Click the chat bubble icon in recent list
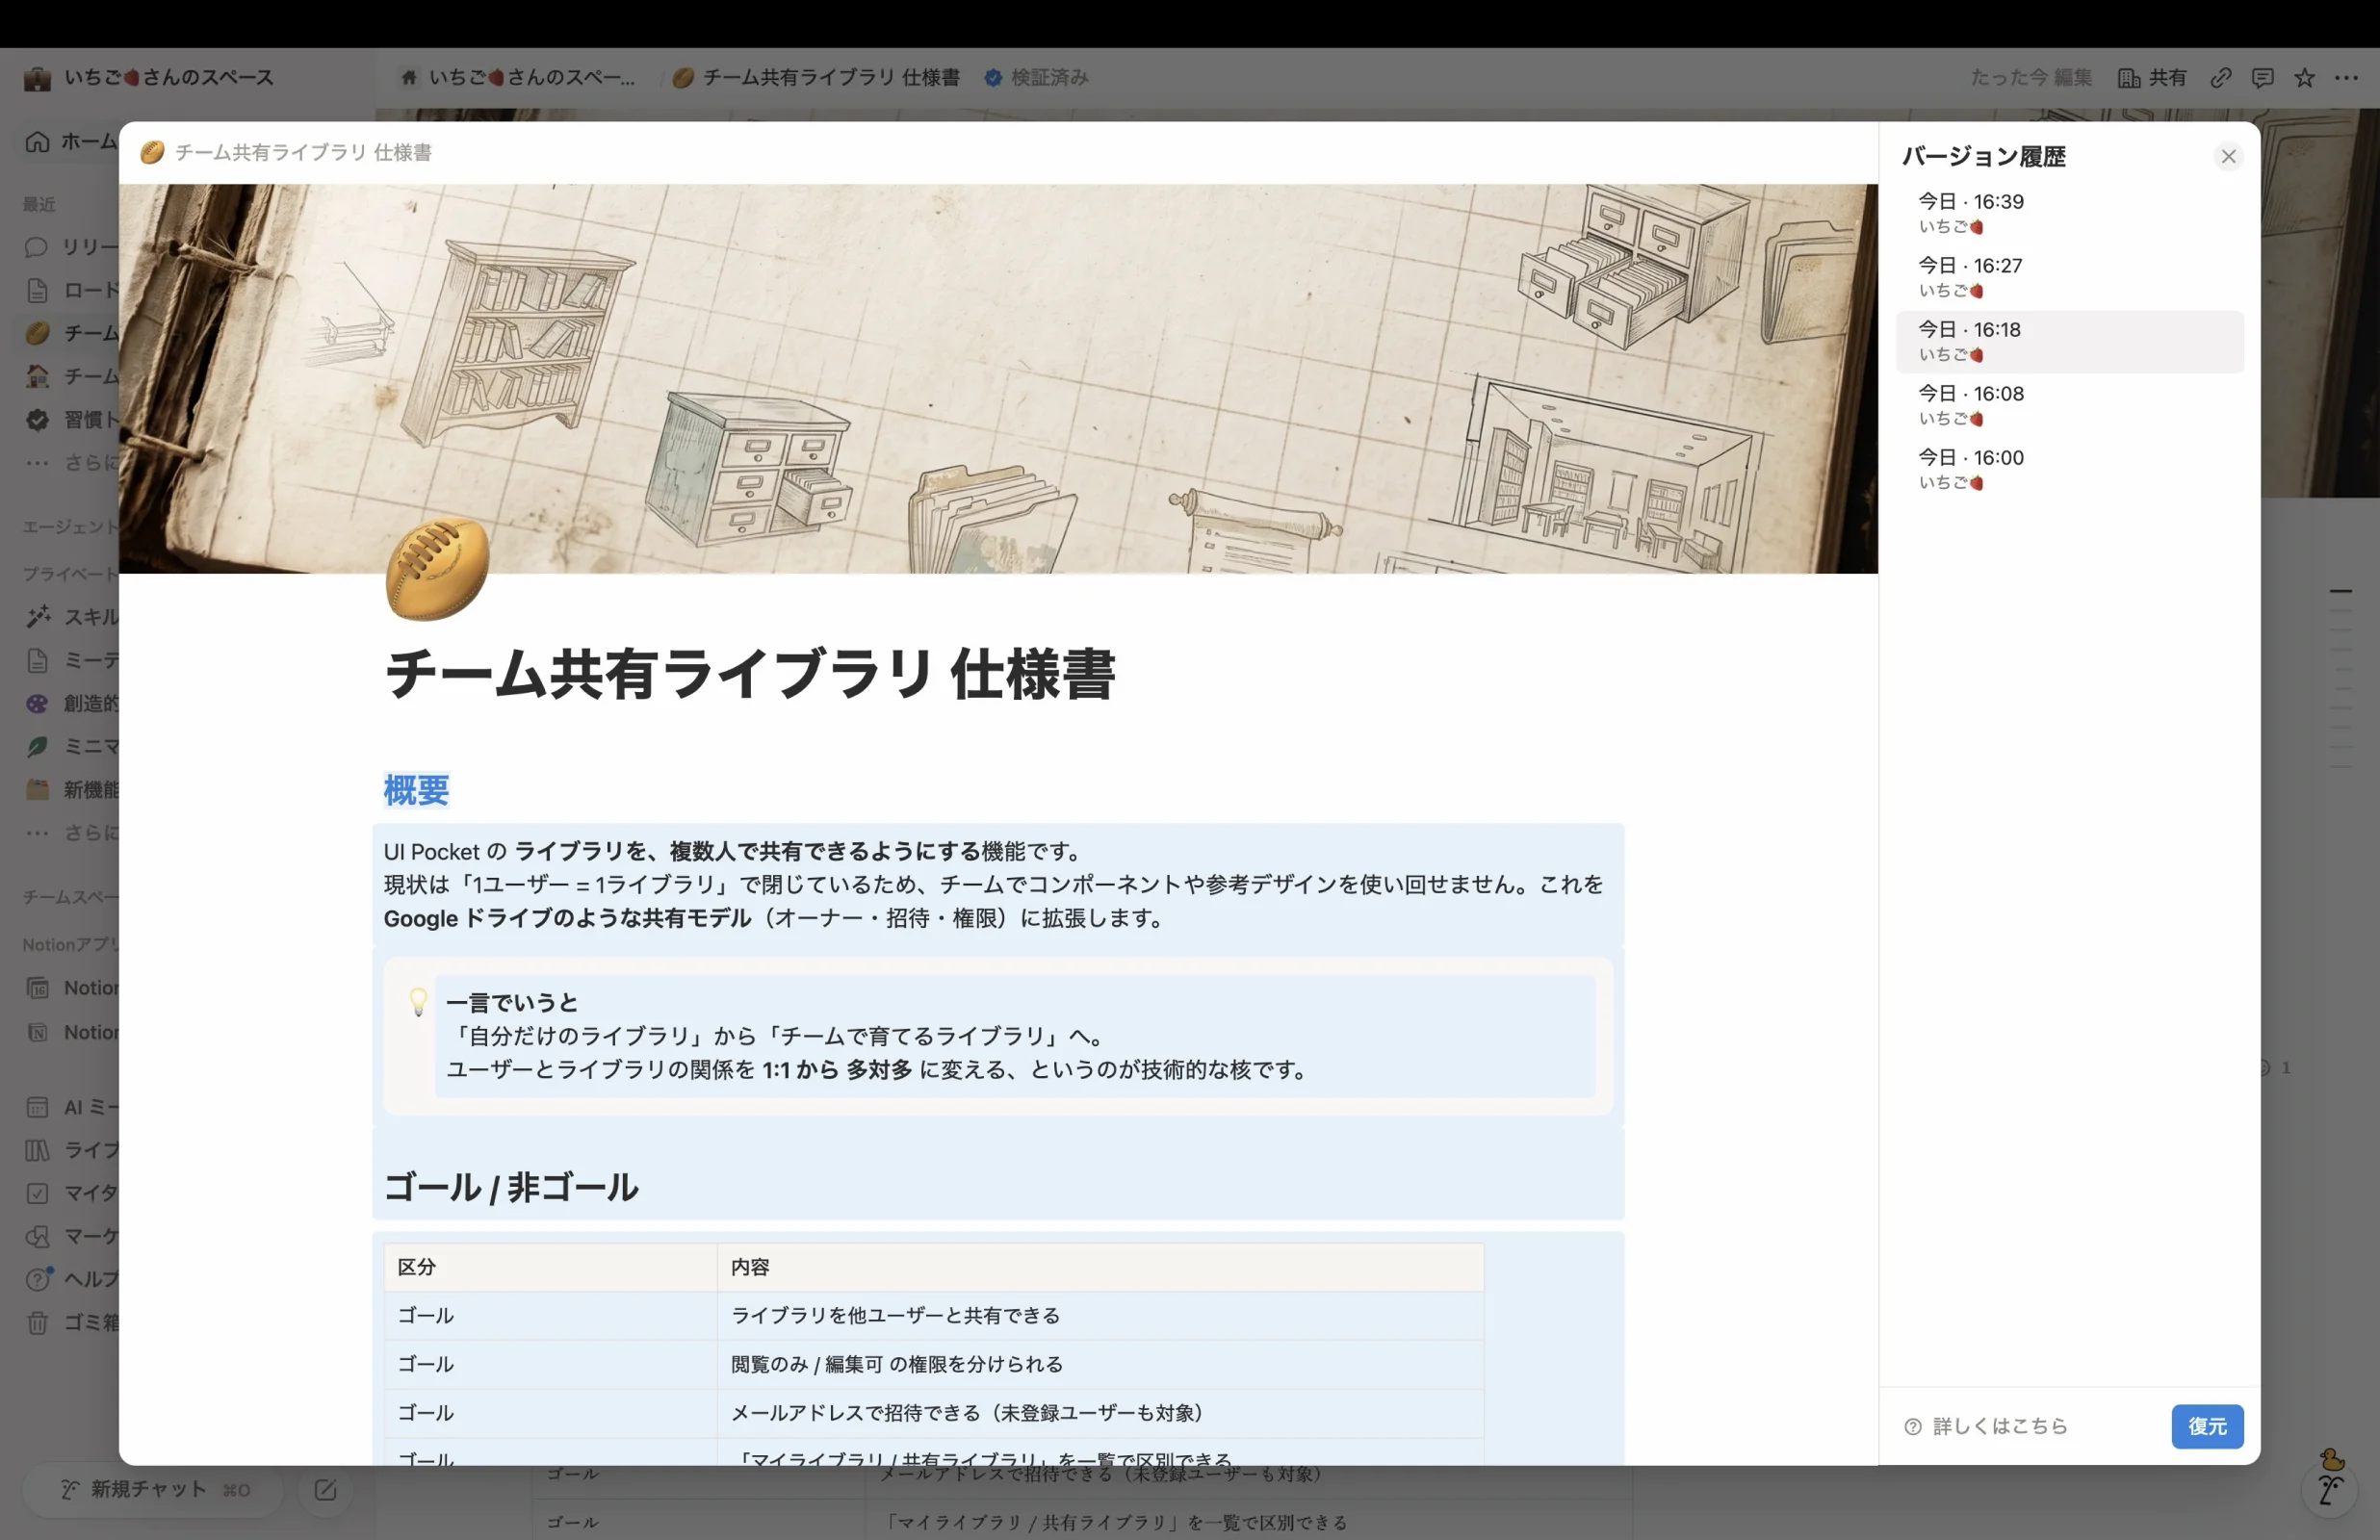2380x1540 pixels. point(37,247)
